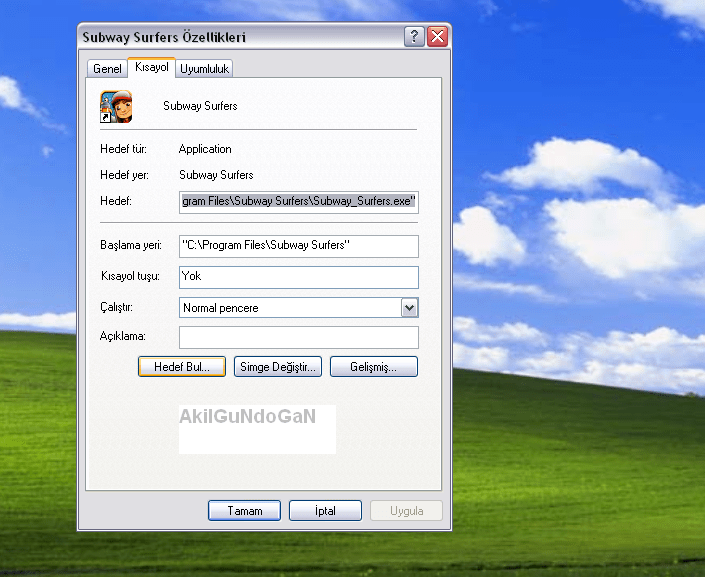Click the question mark help button

414,37
